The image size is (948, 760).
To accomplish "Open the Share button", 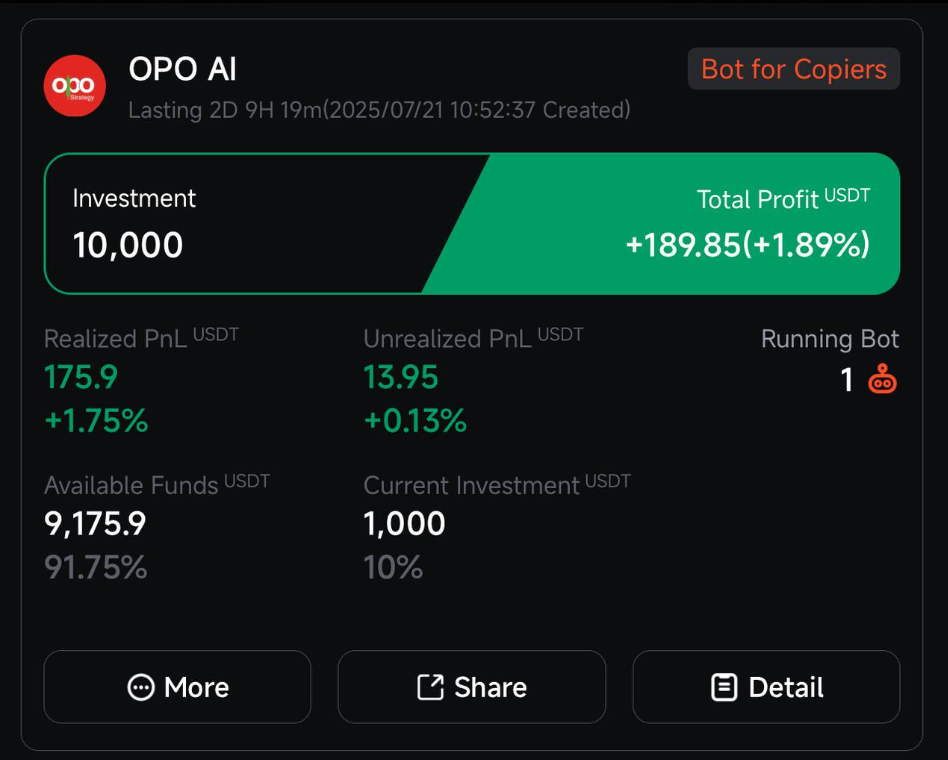I will pyautogui.click(x=472, y=687).
